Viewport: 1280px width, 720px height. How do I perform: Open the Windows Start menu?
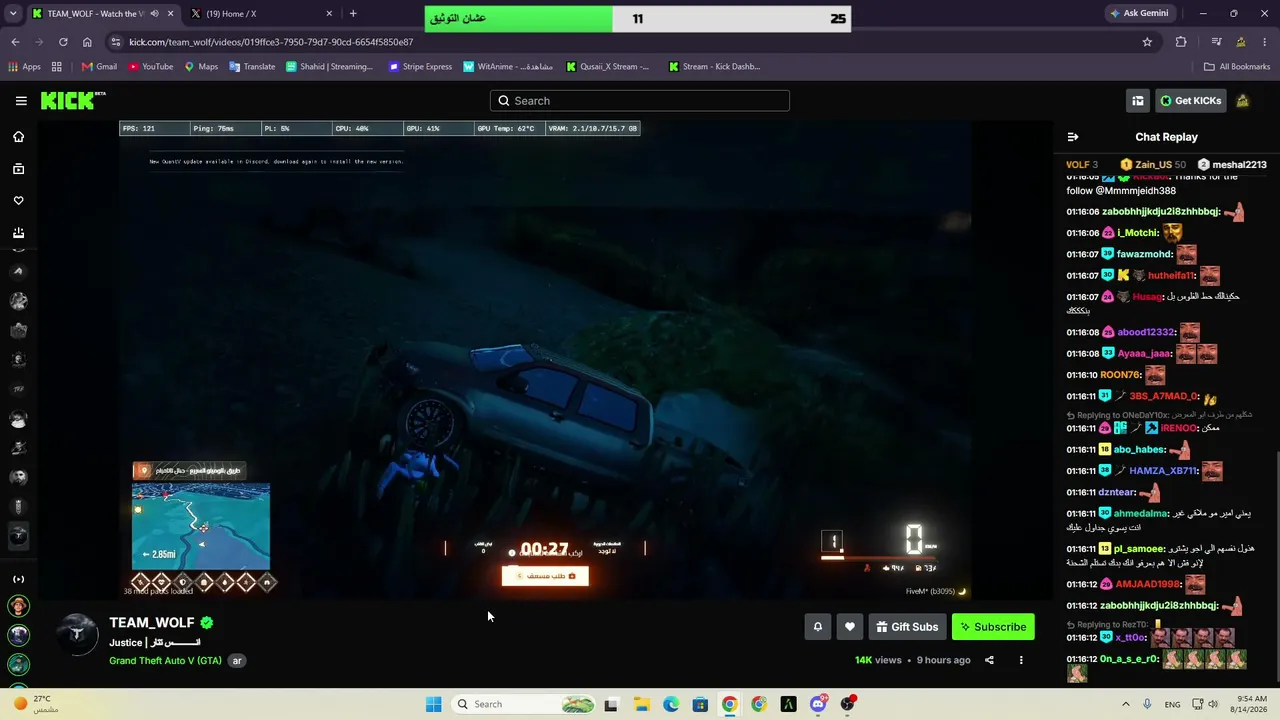[433, 704]
